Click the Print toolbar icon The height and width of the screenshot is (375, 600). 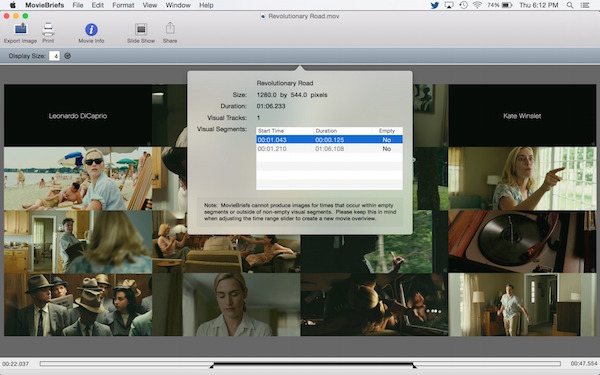coord(48,29)
